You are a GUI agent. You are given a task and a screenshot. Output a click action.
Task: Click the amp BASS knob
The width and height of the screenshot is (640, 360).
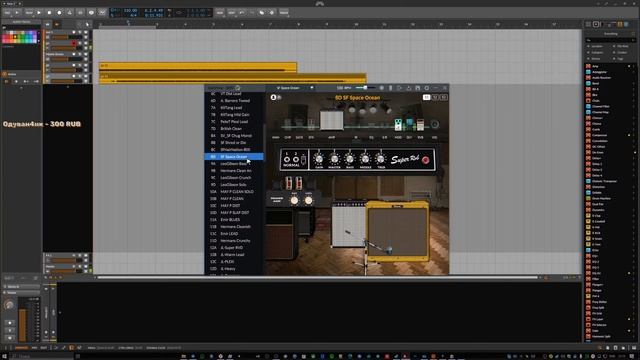pyautogui.click(x=350, y=159)
